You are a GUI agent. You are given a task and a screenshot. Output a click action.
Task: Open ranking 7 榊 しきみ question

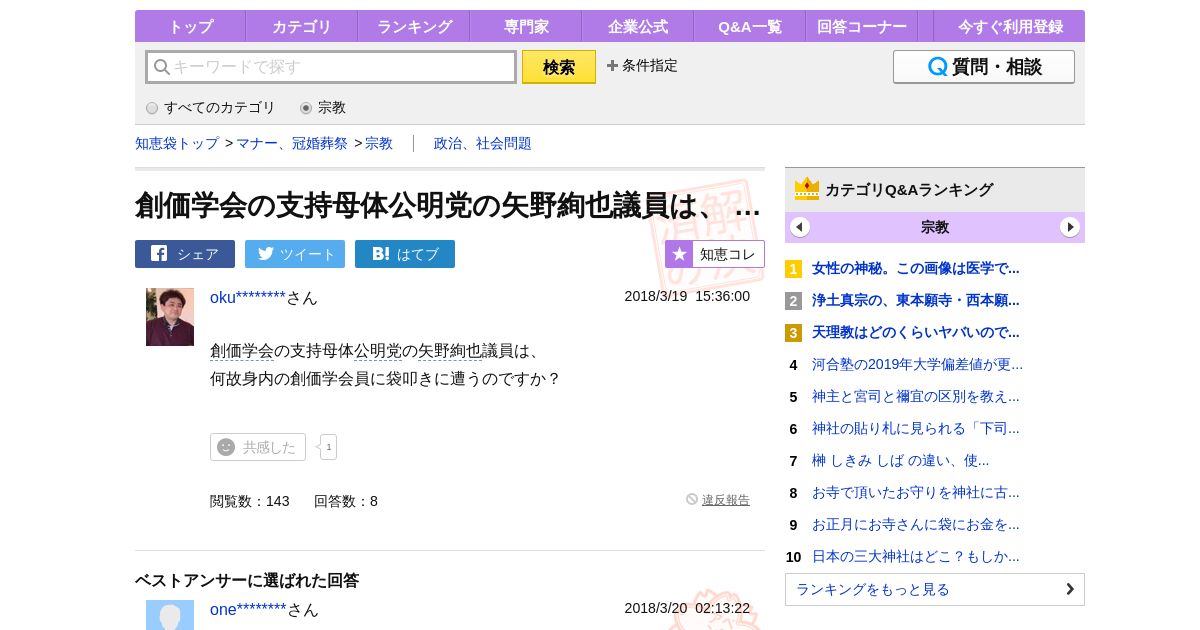900,460
